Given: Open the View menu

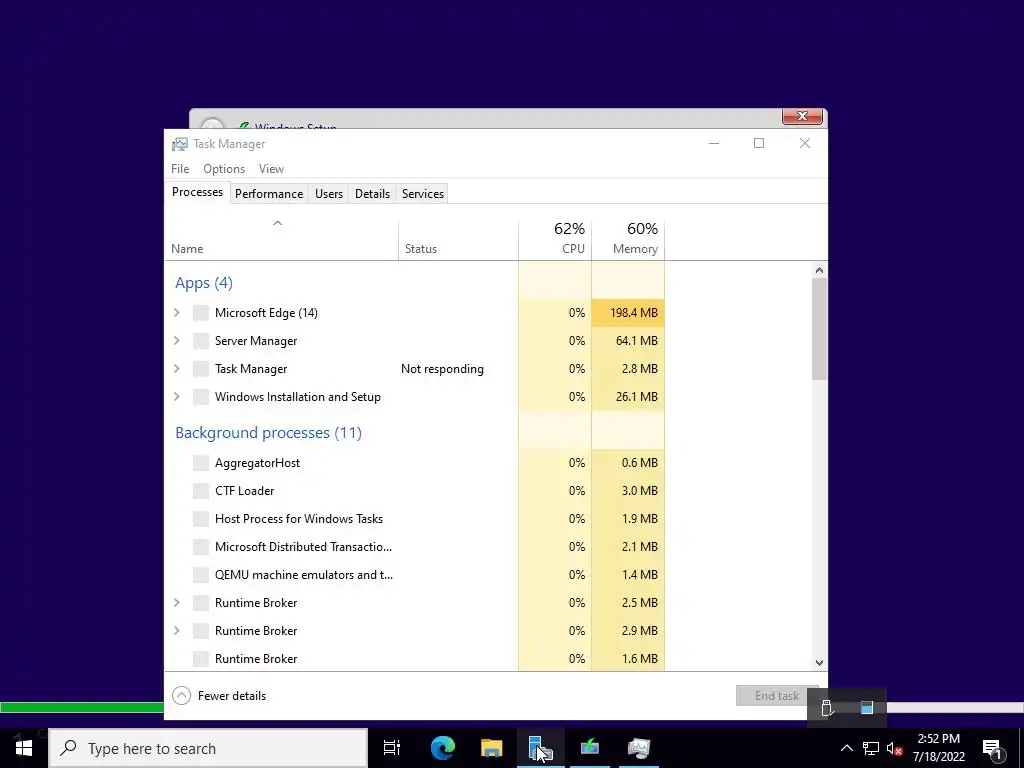Looking at the screenshot, I should pyautogui.click(x=271, y=168).
